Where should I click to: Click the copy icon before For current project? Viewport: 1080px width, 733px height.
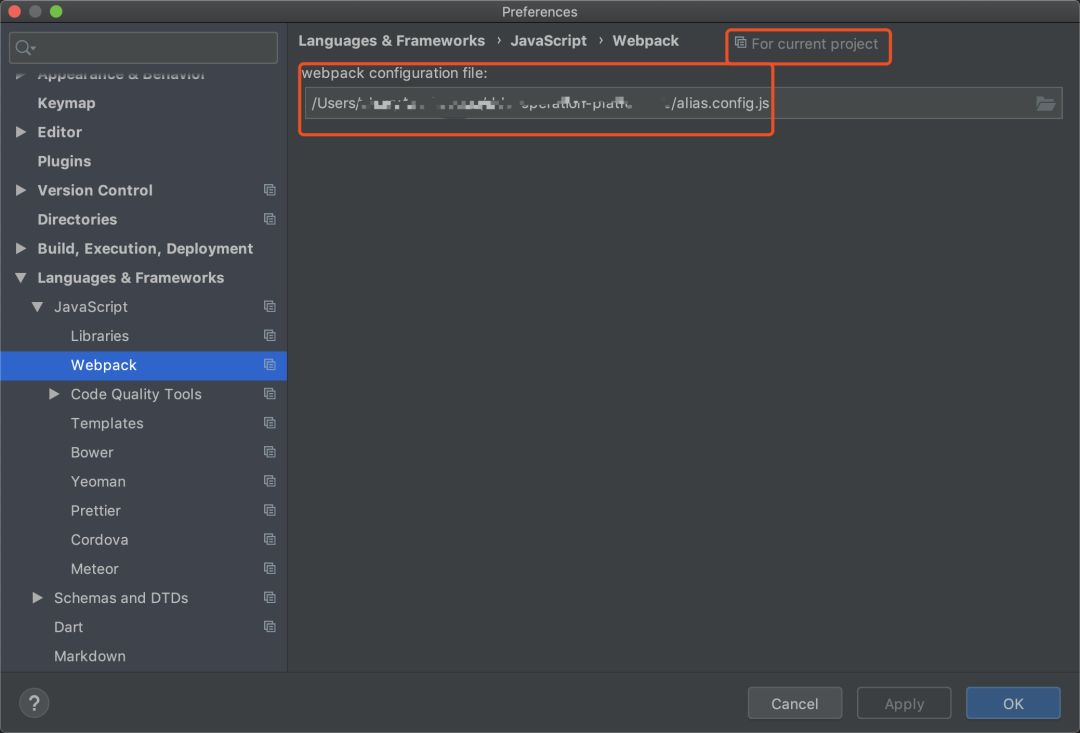[740, 43]
